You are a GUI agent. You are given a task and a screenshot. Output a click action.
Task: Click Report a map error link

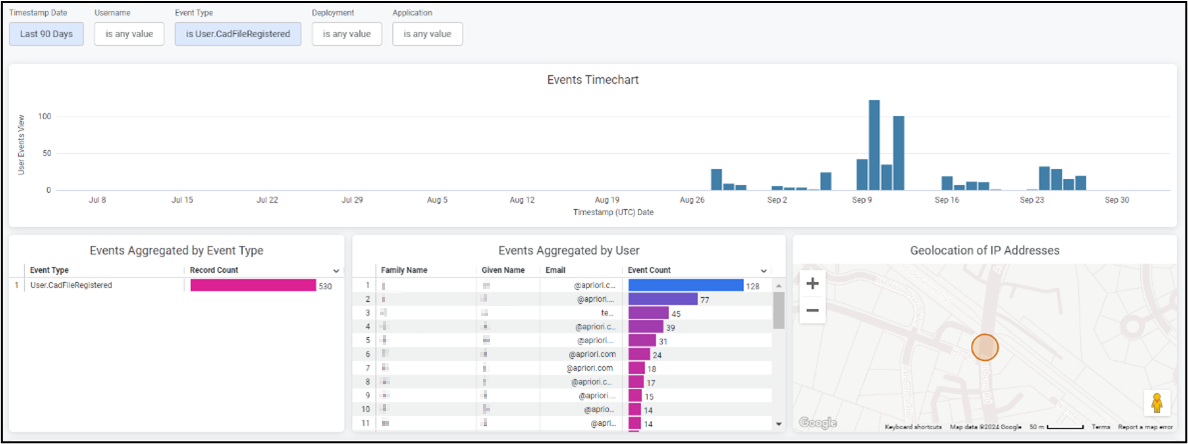coord(1145,427)
